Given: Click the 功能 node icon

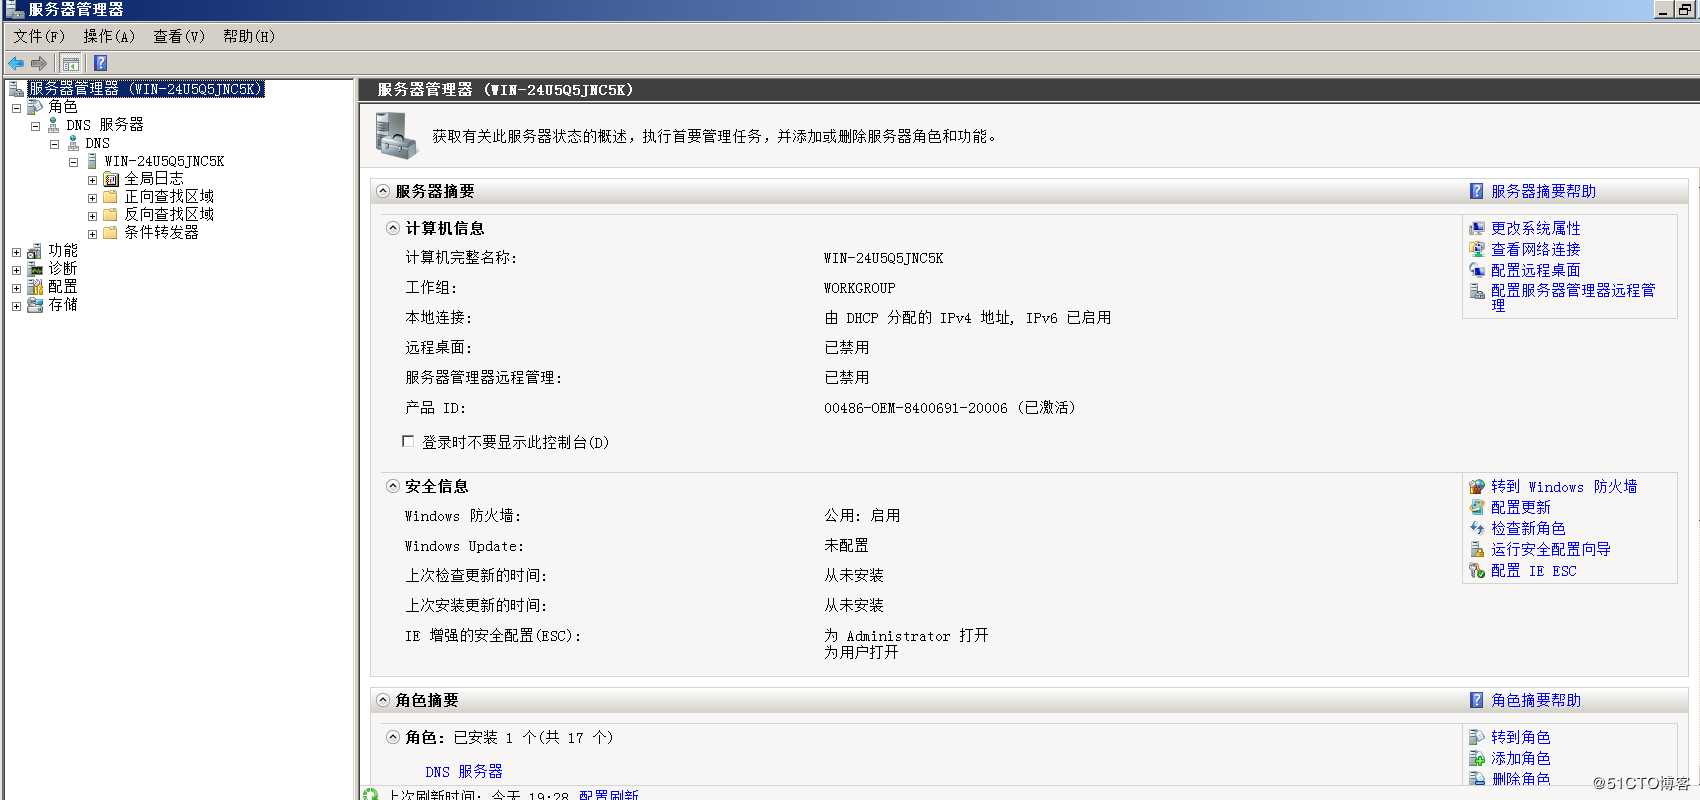Looking at the screenshot, I should pos(35,251).
